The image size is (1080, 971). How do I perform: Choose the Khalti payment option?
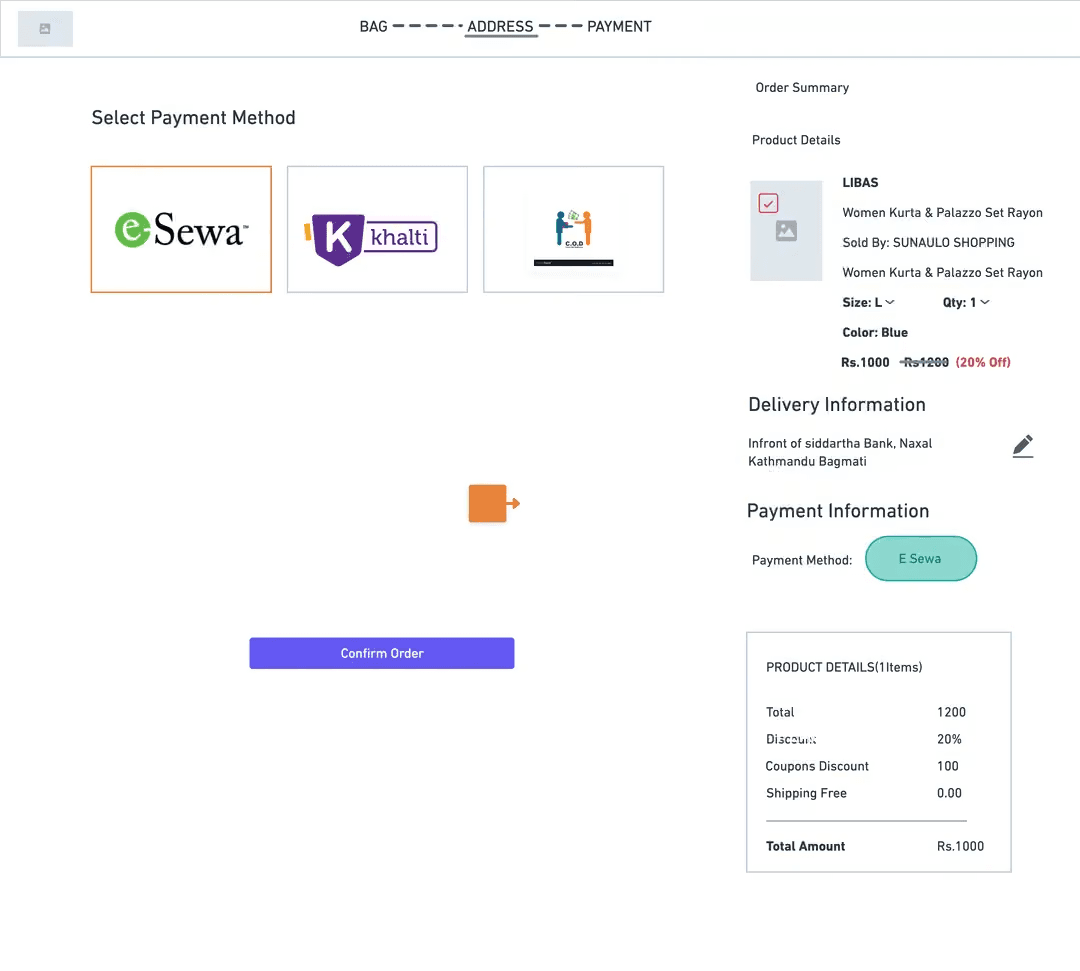tap(377, 229)
